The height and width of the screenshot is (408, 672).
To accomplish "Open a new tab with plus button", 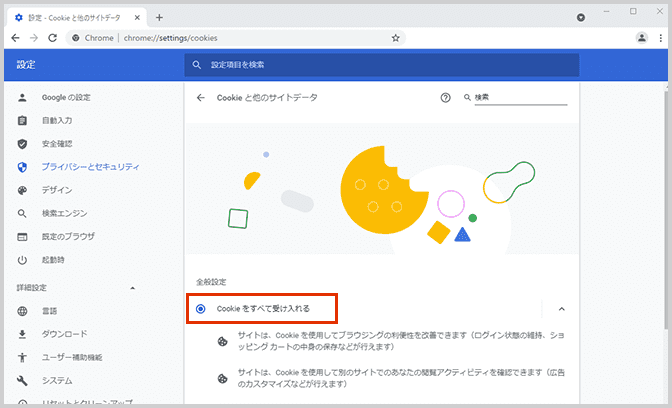I will click(x=160, y=17).
